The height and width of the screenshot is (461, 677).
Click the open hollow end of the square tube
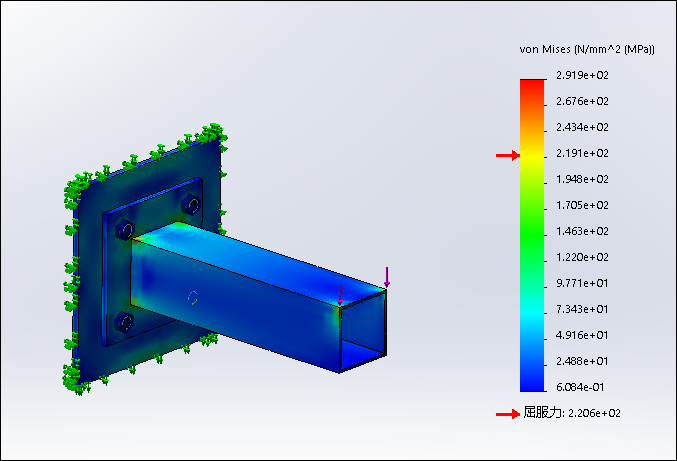point(363,330)
